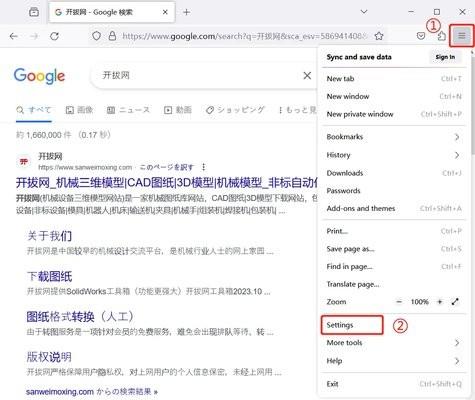Choose New tab from menu
The width and height of the screenshot is (475, 400).
pyautogui.click(x=394, y=79)
